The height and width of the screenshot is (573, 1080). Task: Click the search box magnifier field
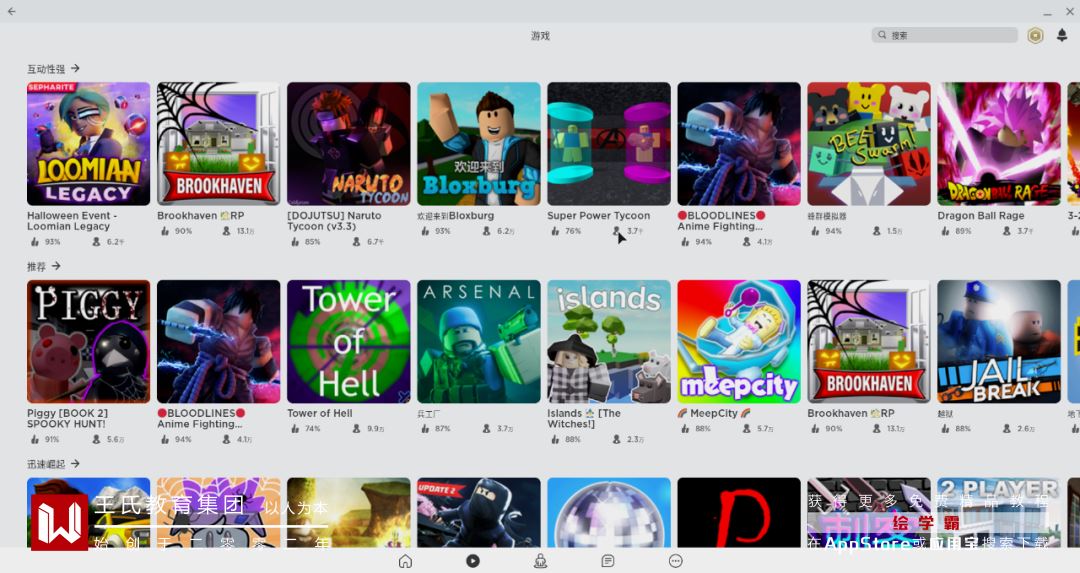coord(944,35)
